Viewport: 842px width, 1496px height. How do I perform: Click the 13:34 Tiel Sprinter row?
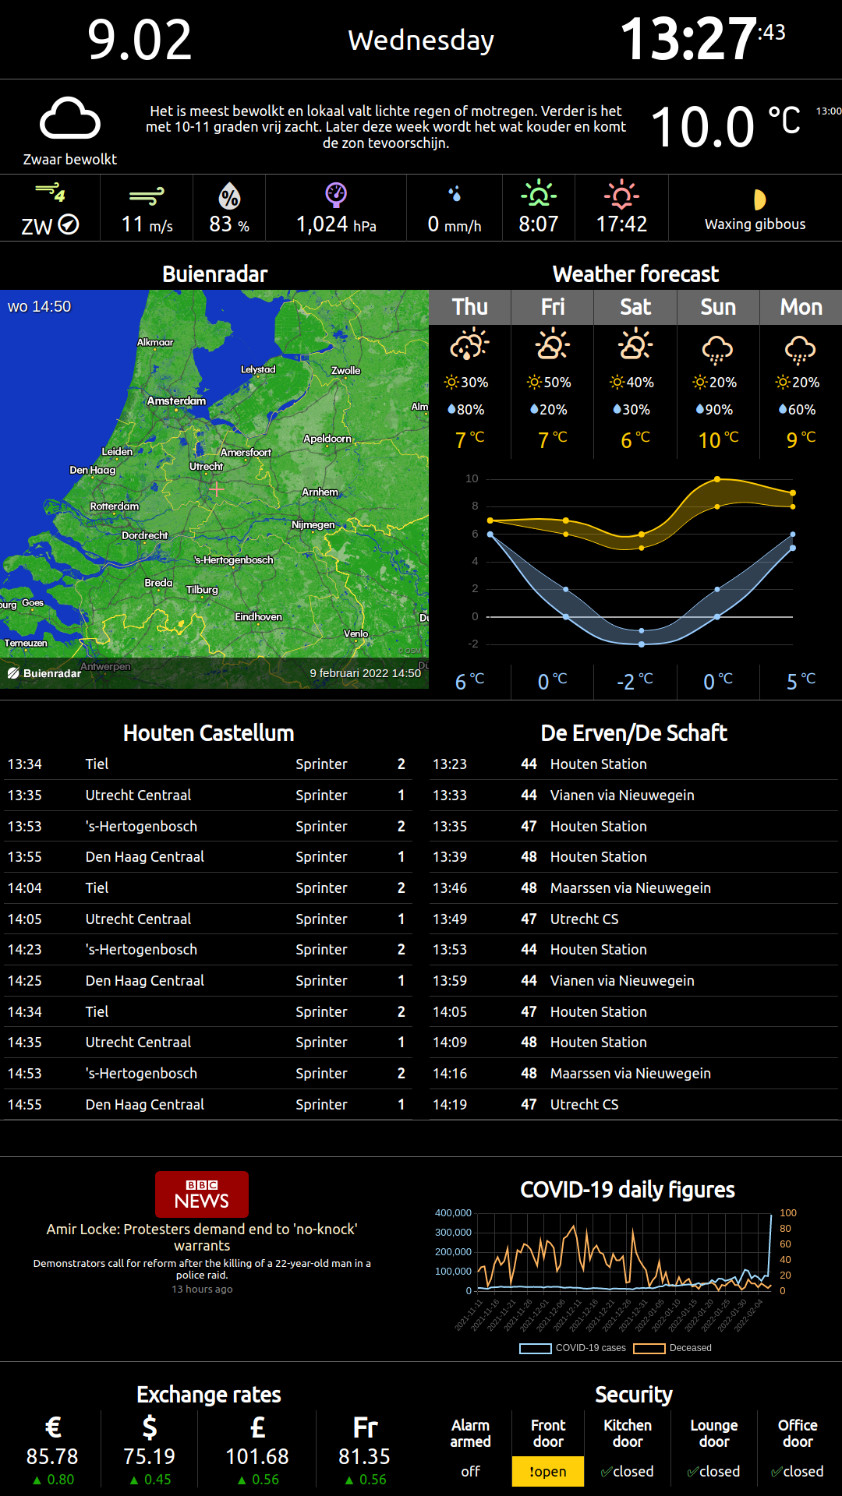point(207,764)
